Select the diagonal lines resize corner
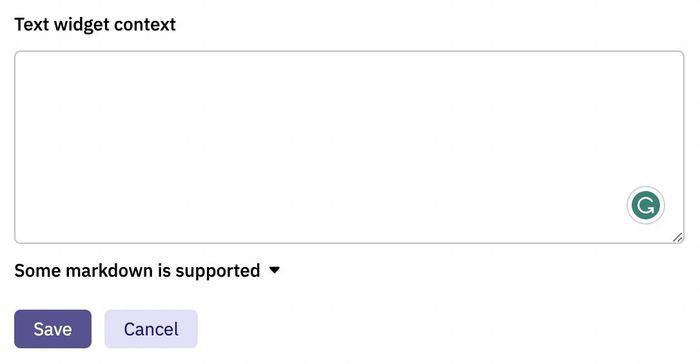This screenshot has height=364, width=700. coord(677,237)
